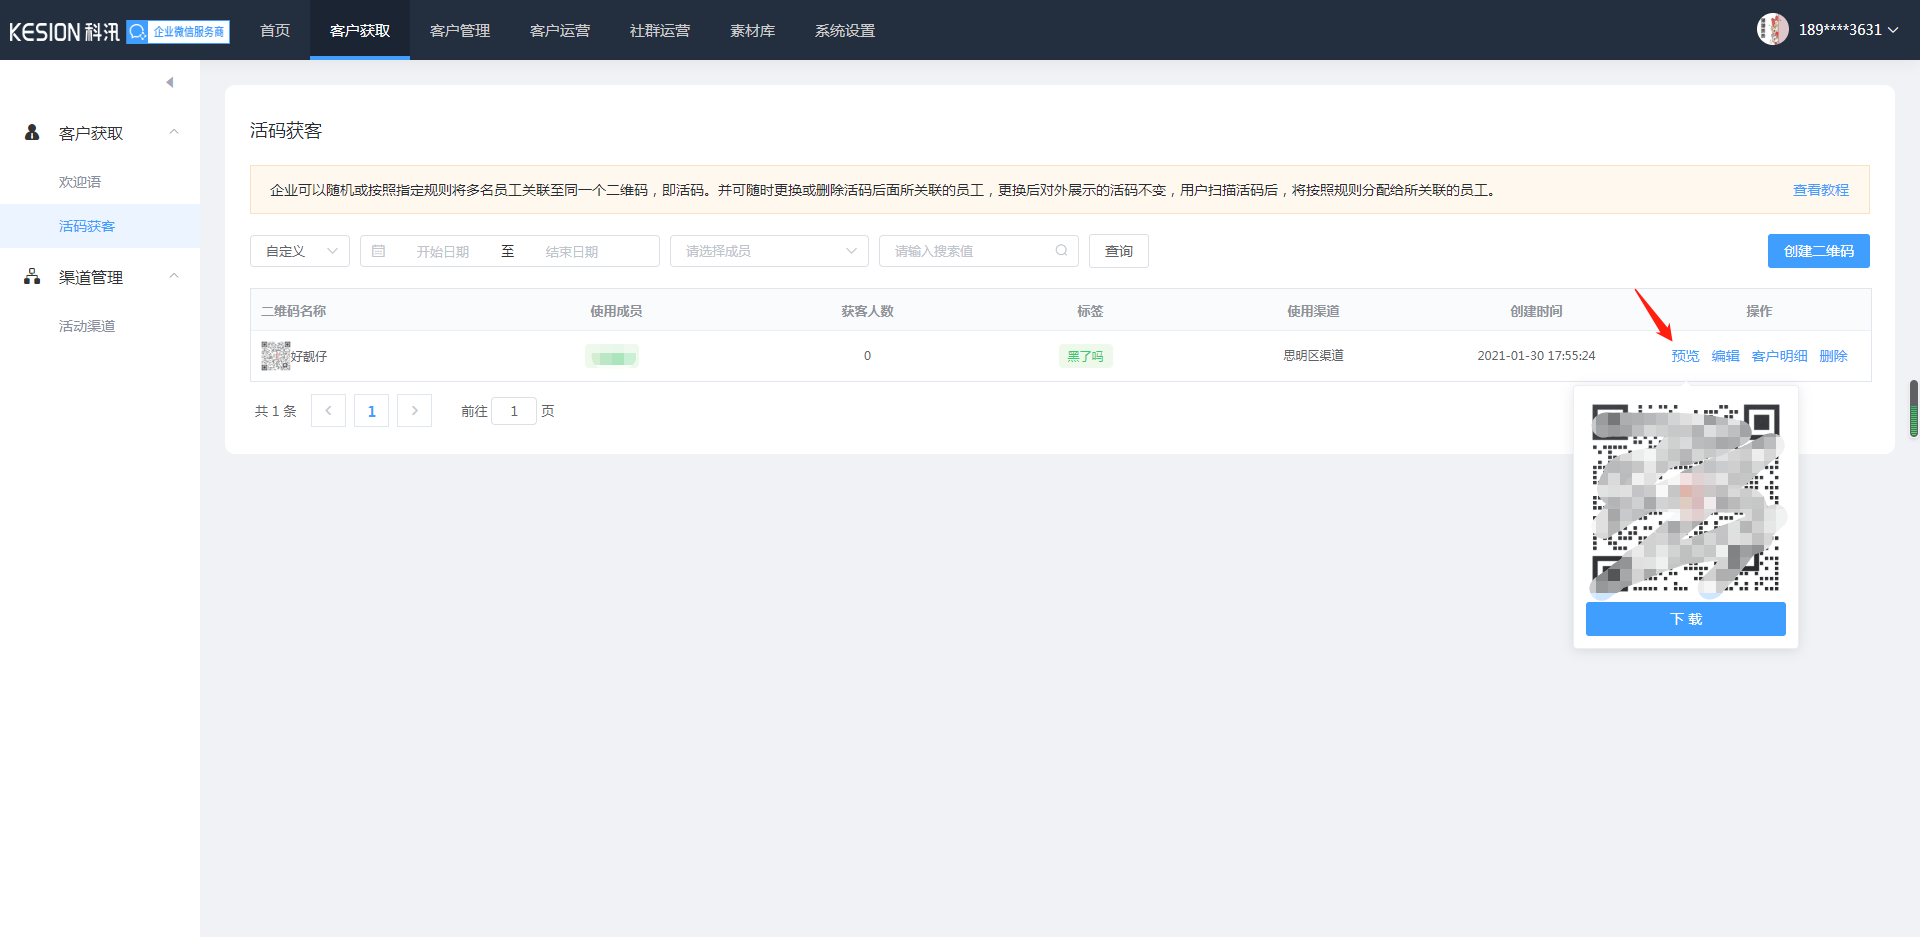
Task: Click the 思明区渠道 cell
Action: (x=1314, y=356)
